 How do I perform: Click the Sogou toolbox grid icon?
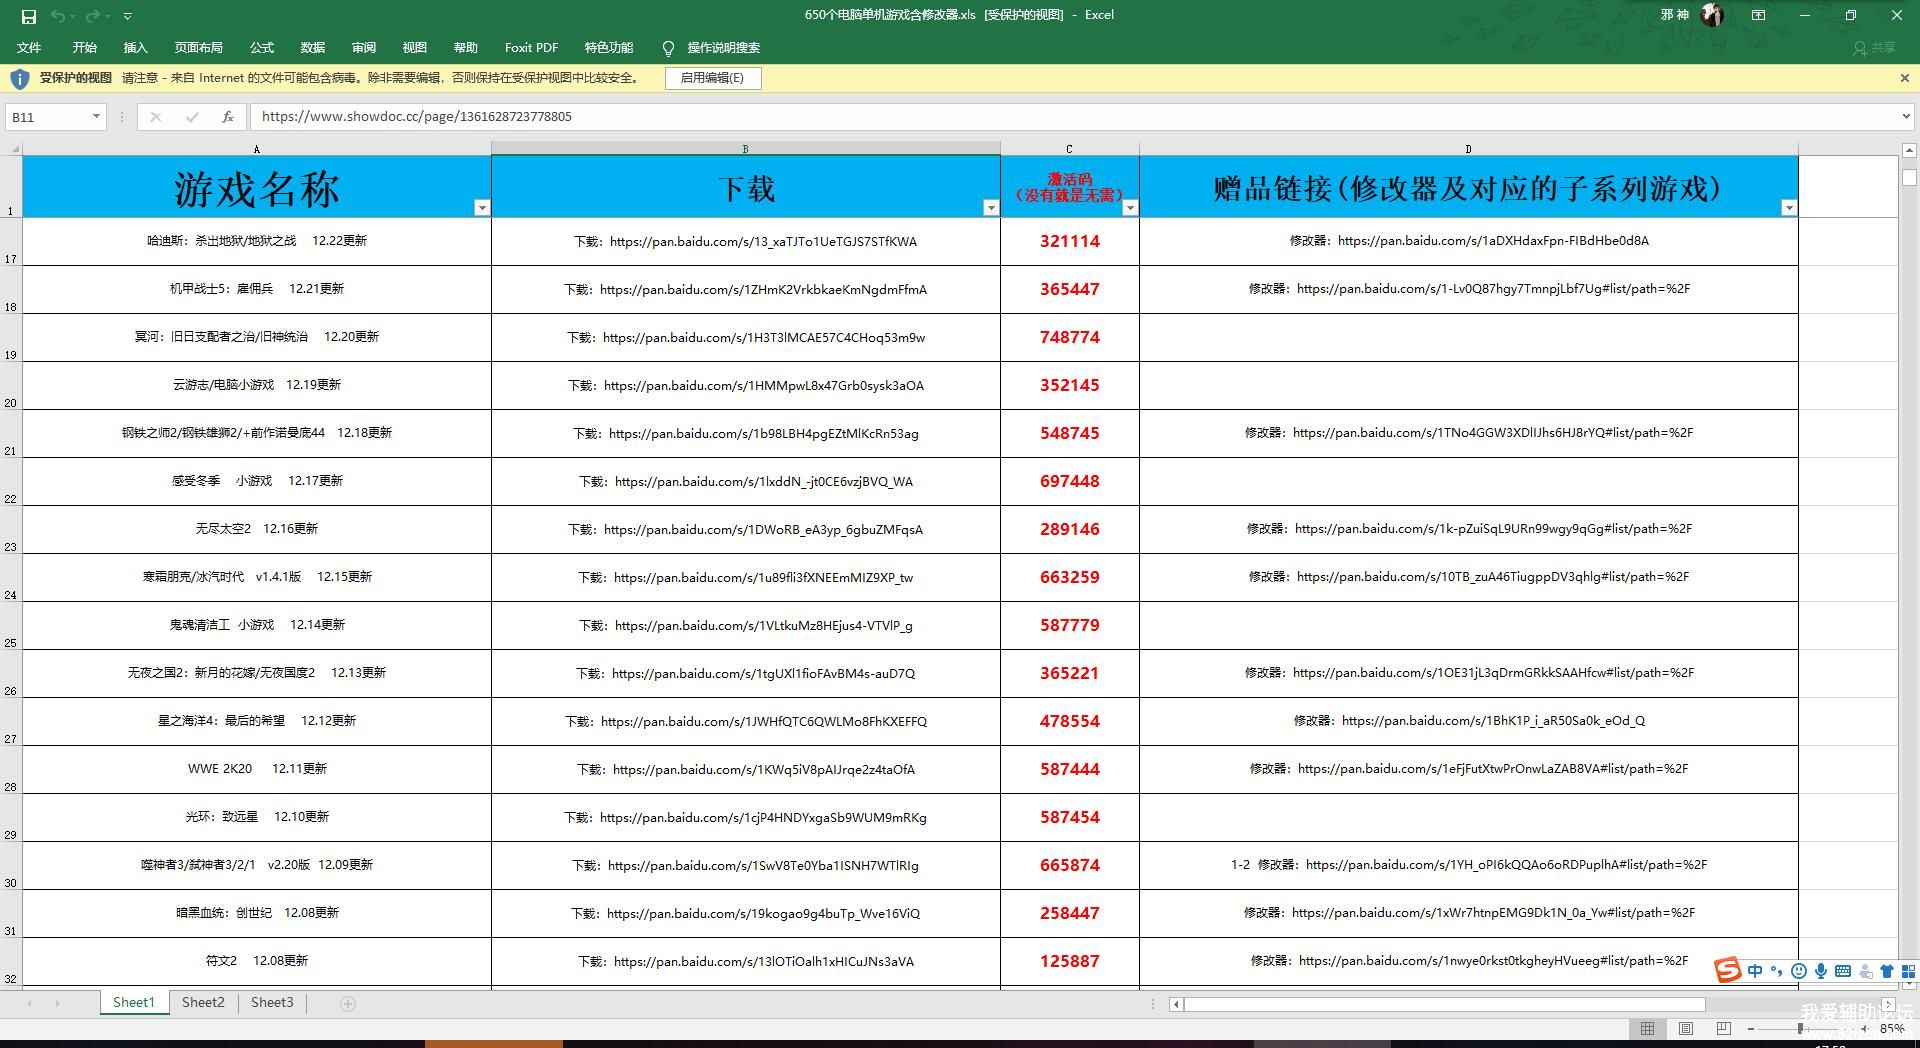[x=1908, y=970]
